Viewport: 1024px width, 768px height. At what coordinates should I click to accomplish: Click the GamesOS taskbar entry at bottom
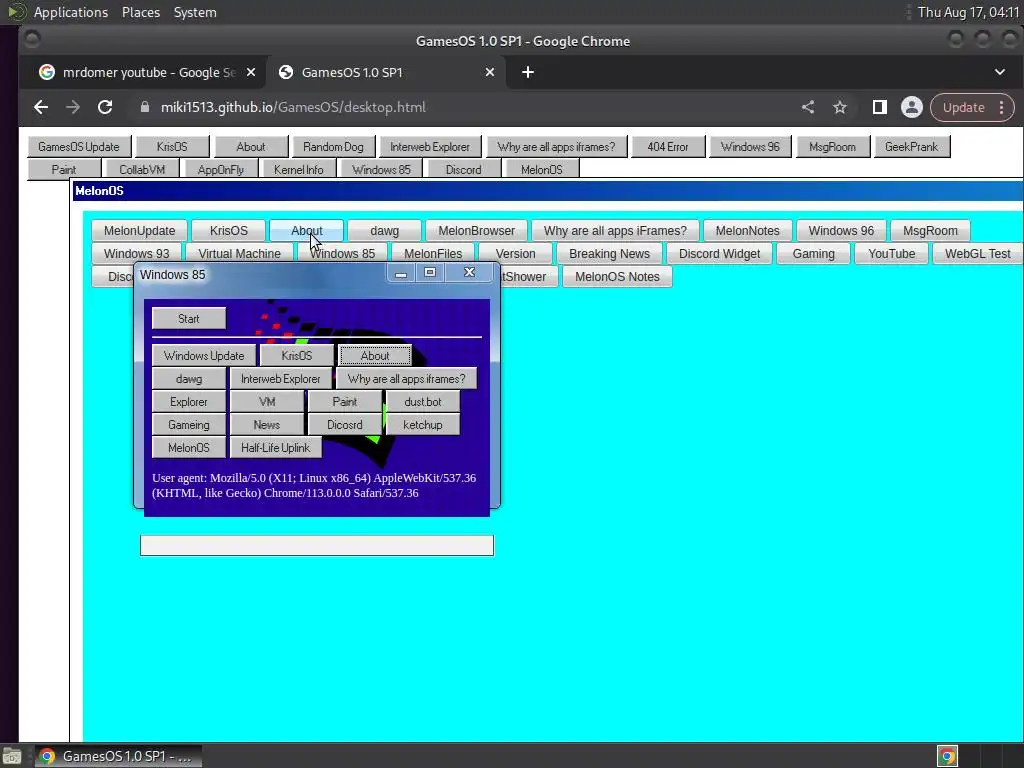click(x=118, y=756)
